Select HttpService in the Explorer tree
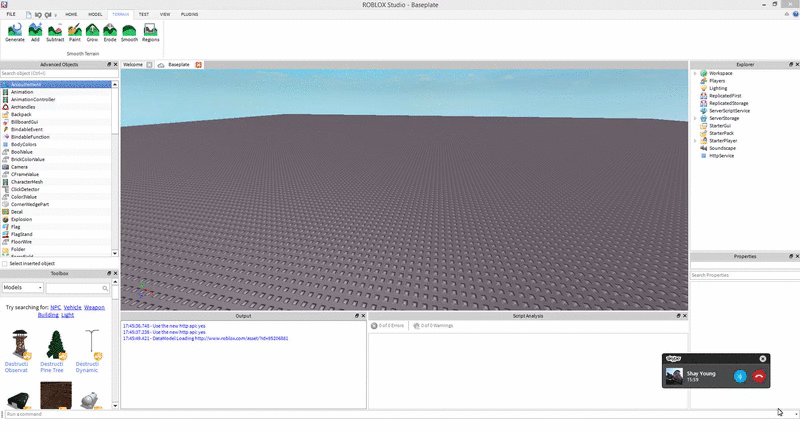The height and width of the screenshot is (432, 800). (721, 156)
